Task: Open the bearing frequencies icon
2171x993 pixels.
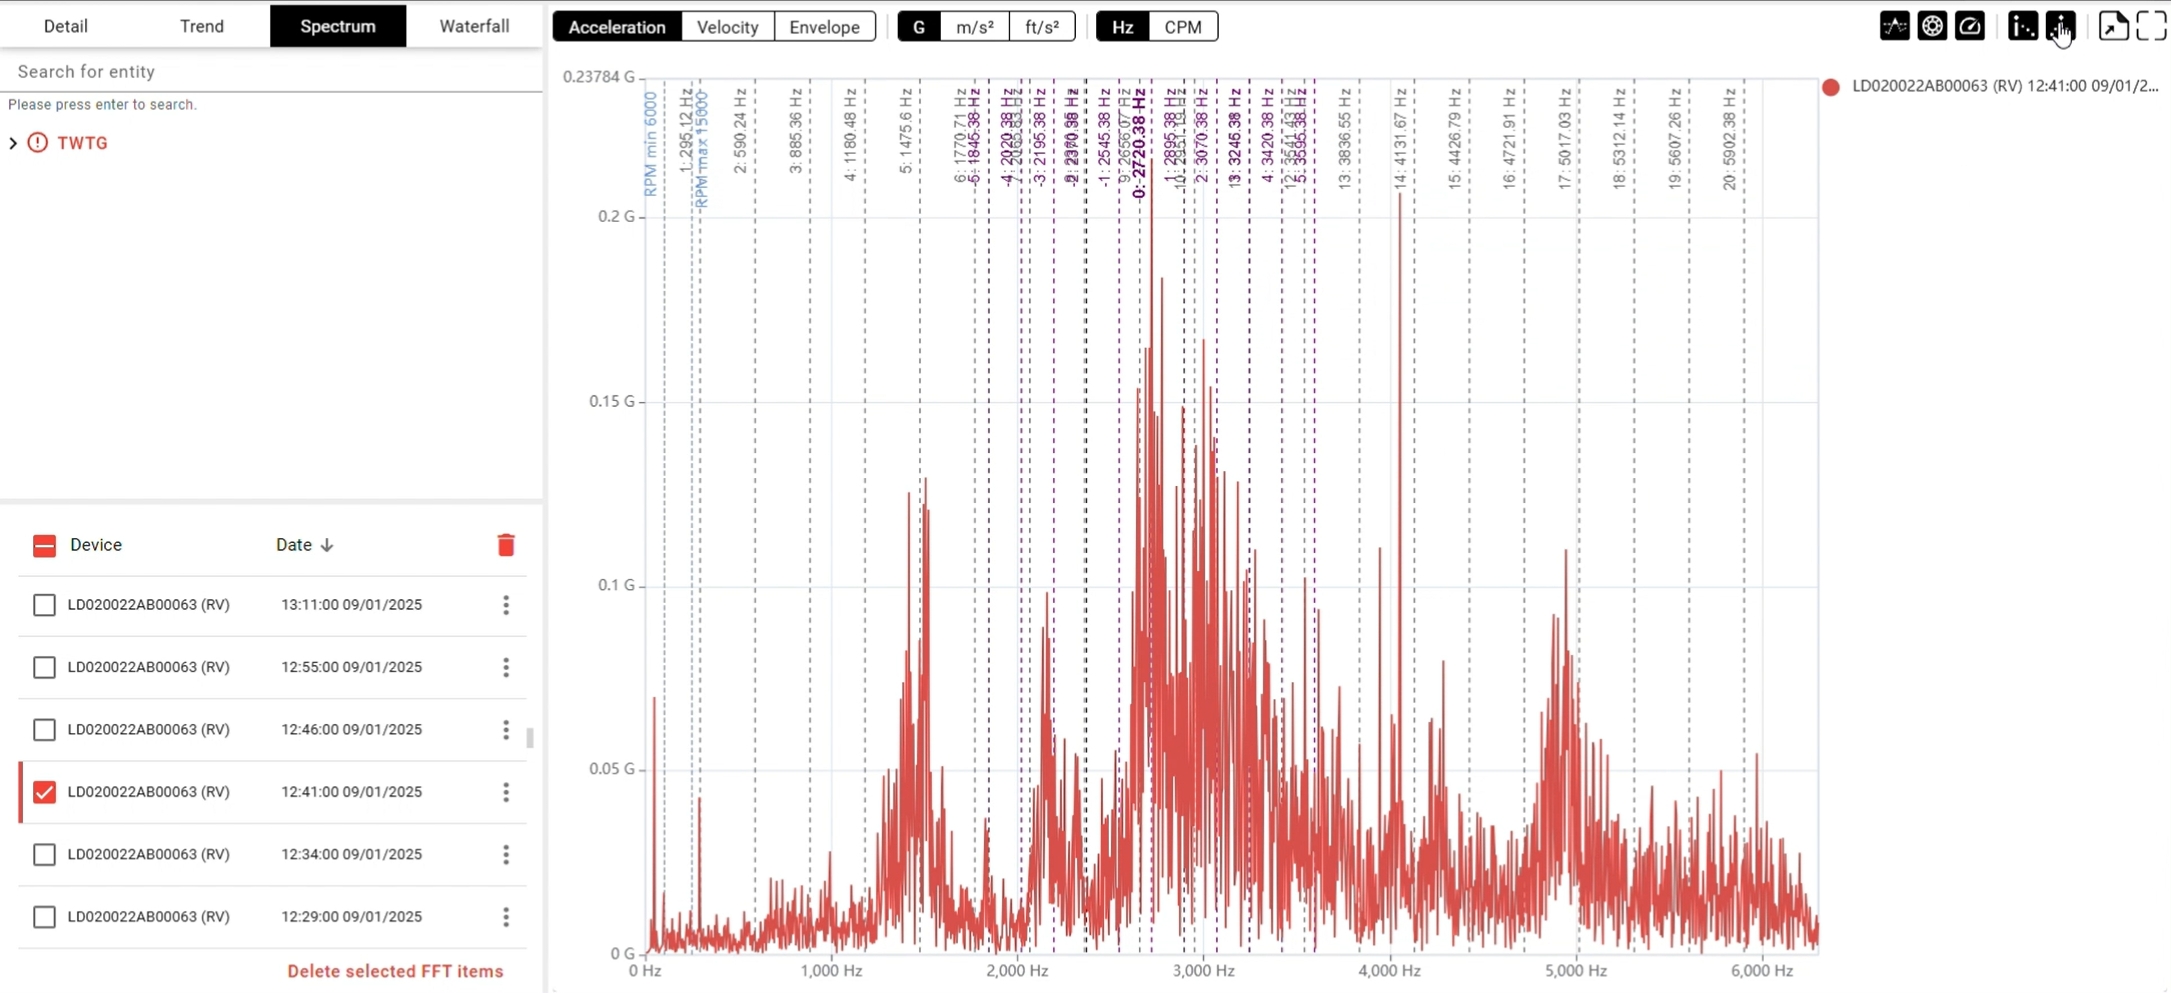Action: point(1932,27)
